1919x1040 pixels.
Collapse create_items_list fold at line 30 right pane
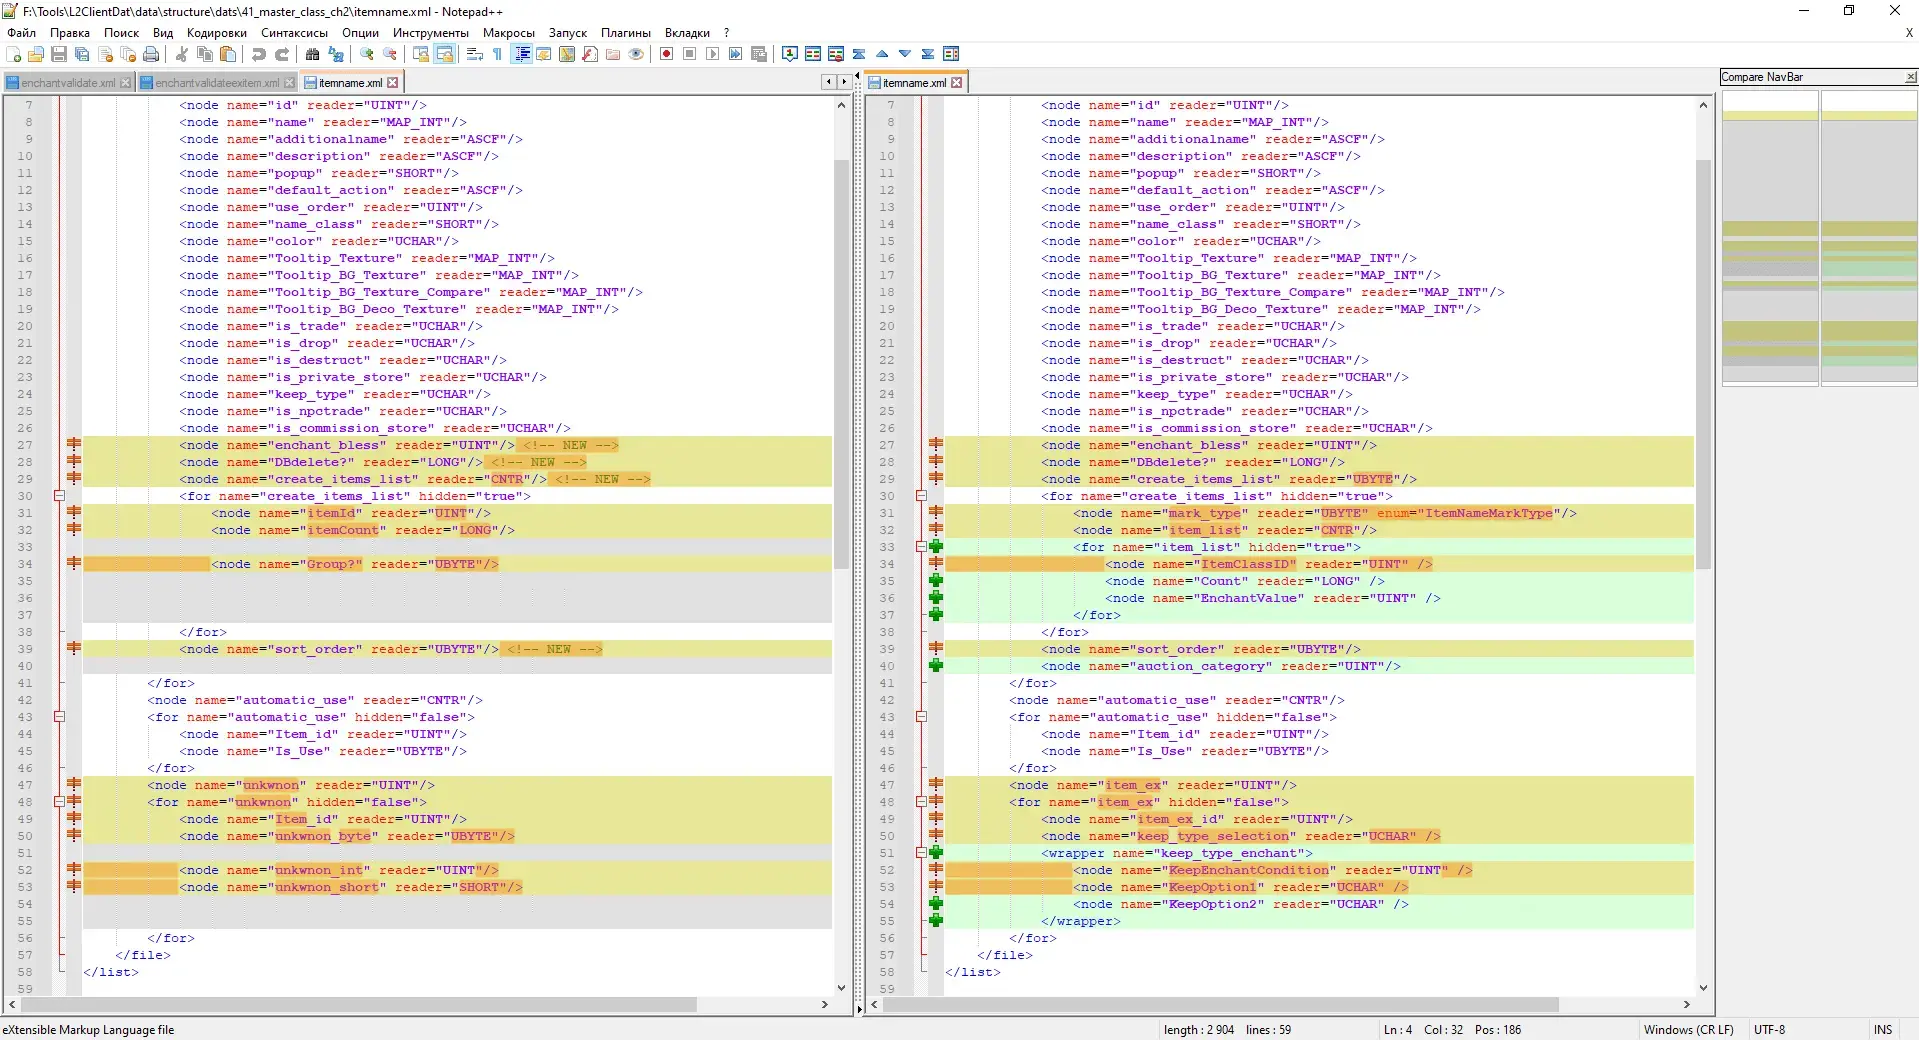click(921, 496)
